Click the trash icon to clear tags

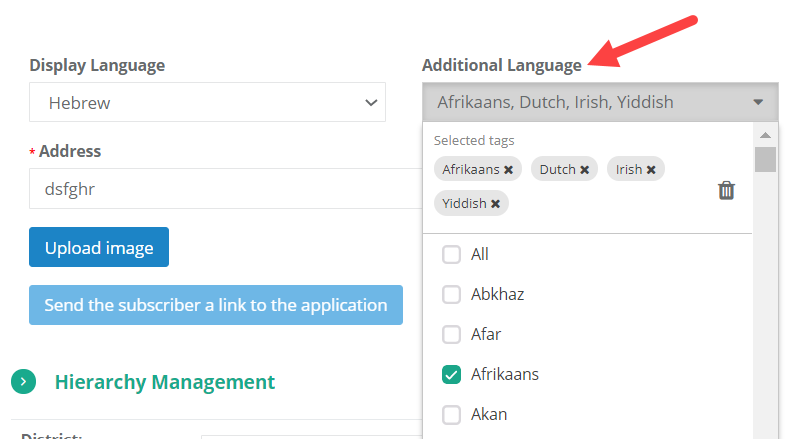pos(727,190)
